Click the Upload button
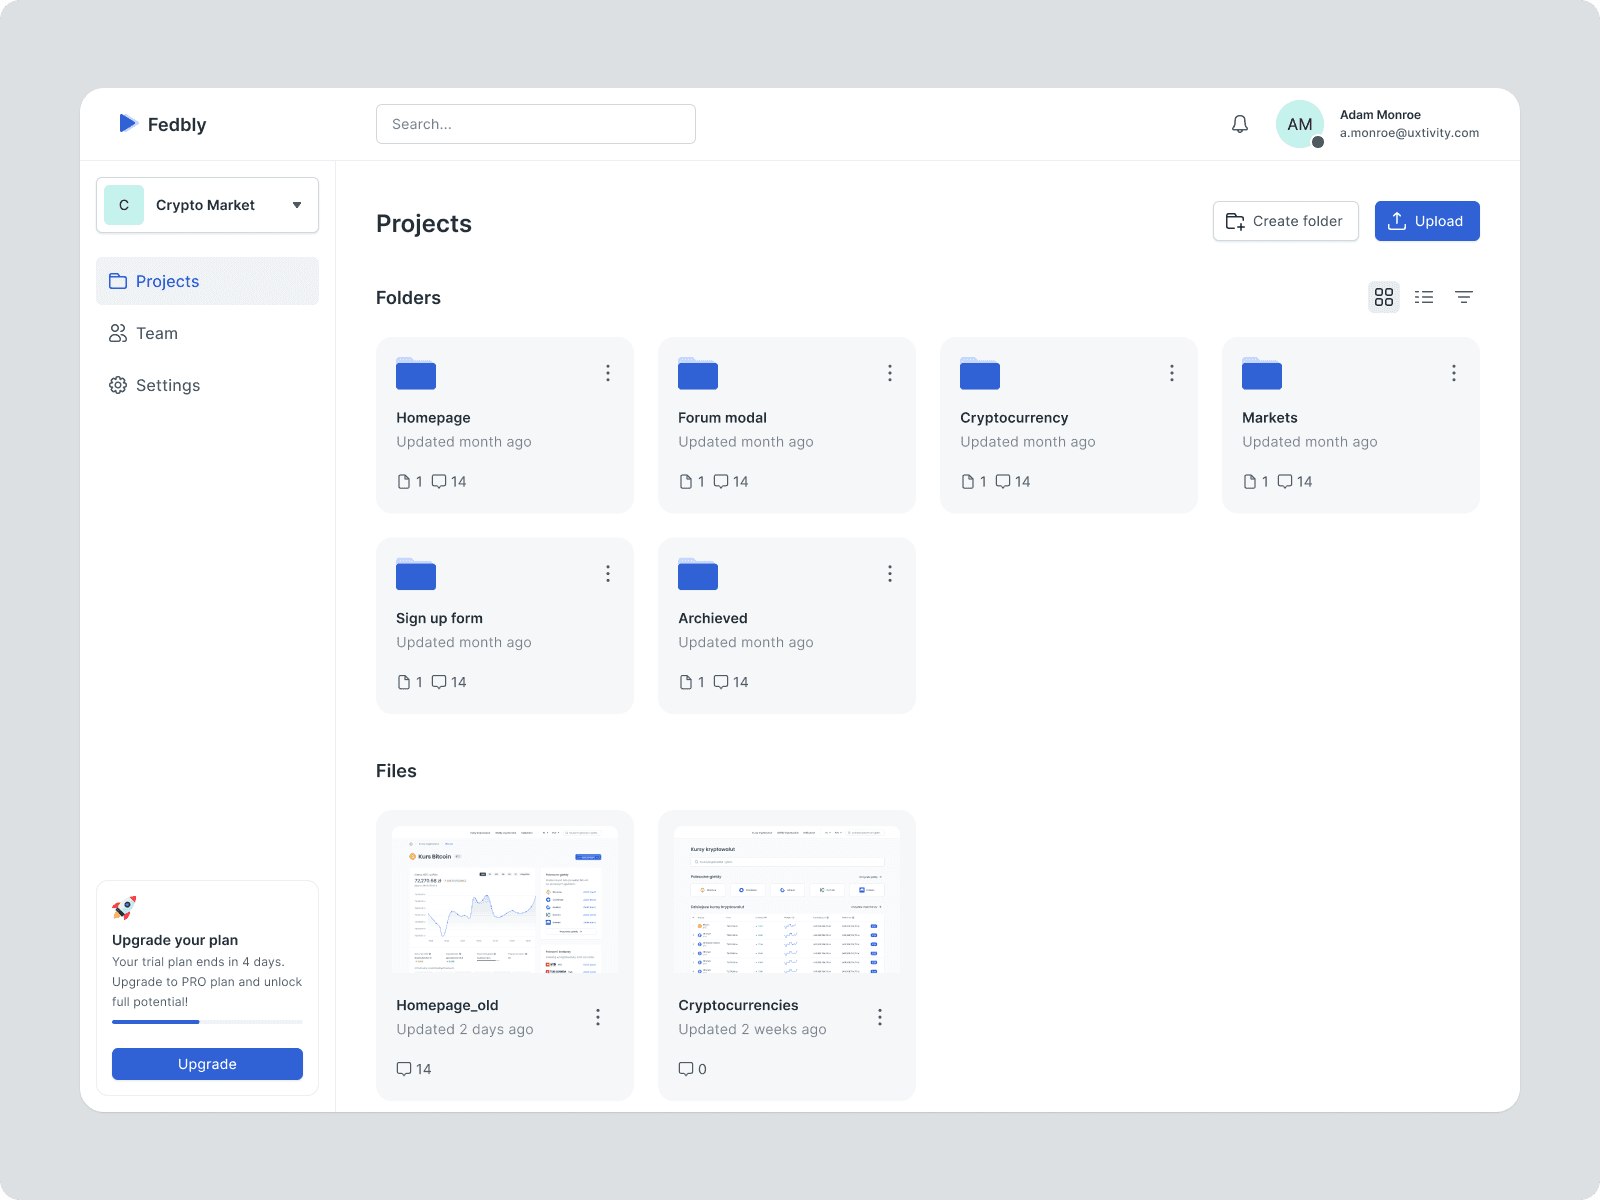The width and height of the screenshot is (1600, 1200). (1427, 221)
